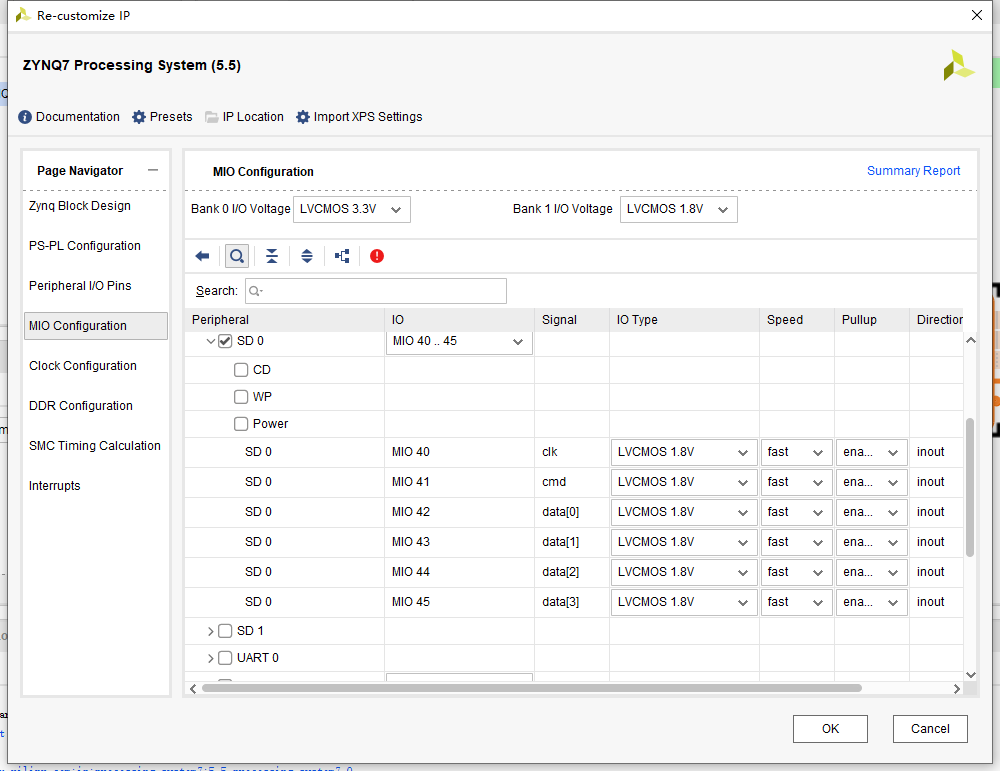Open Pullup dropdown for MIO 41
This screenshot has width=1000, height=771.
pos(871,482)
